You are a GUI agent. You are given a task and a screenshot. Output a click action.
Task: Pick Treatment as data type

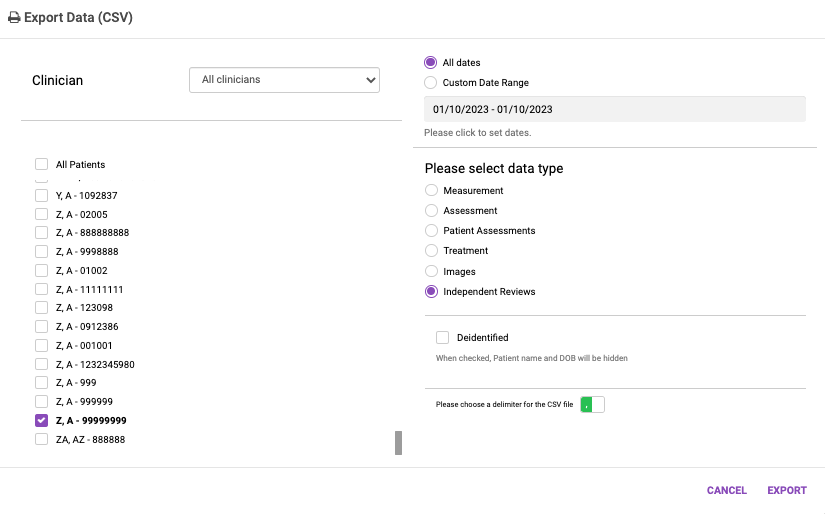[431, 250]
